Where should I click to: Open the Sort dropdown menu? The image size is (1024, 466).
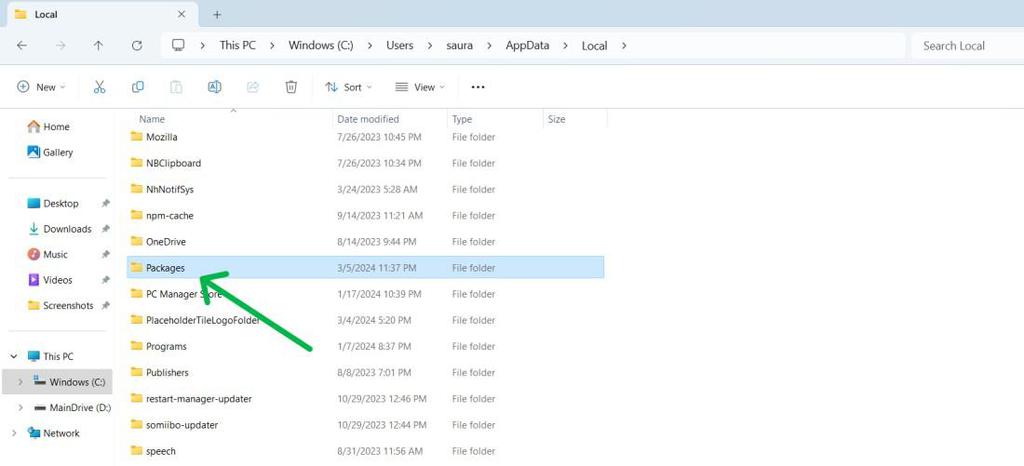348,87
